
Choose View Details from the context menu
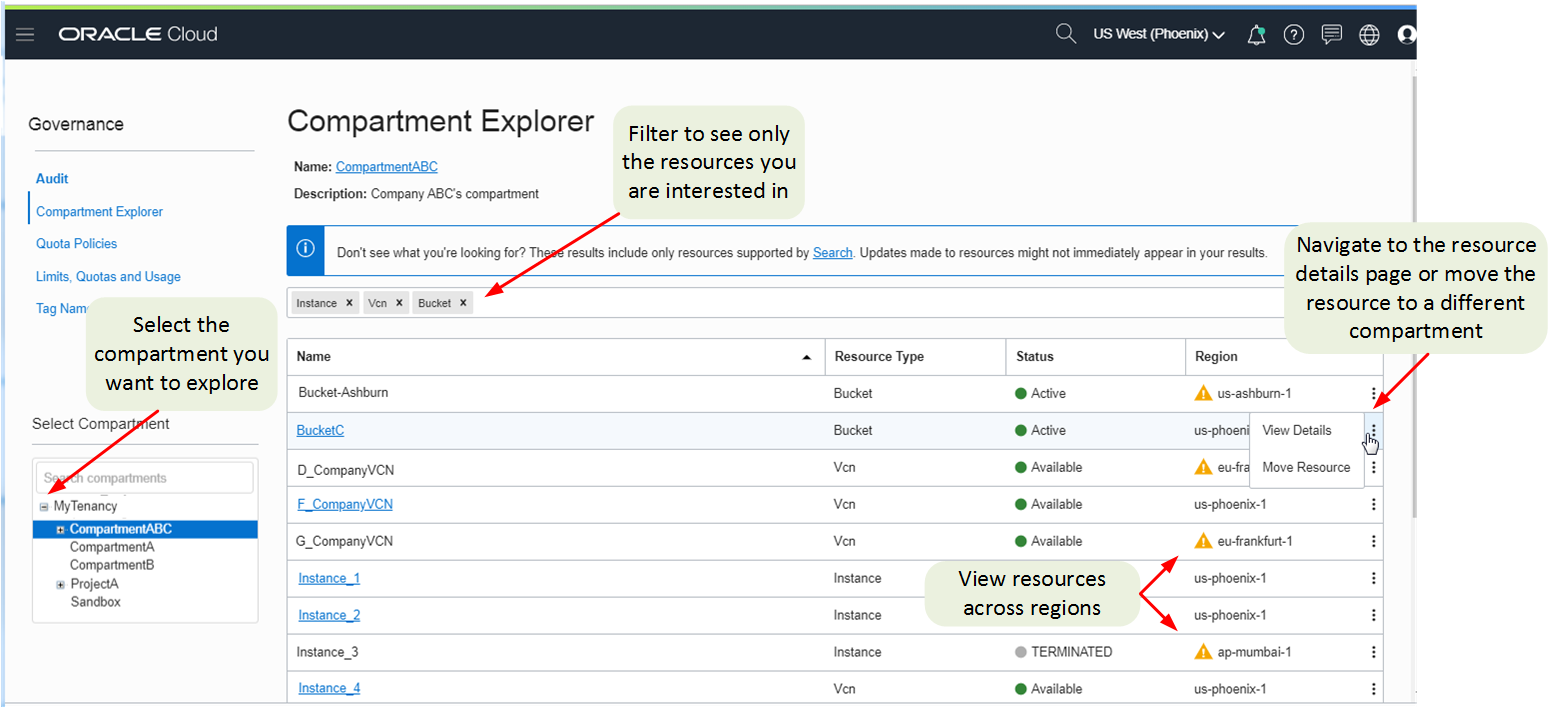1297,430
